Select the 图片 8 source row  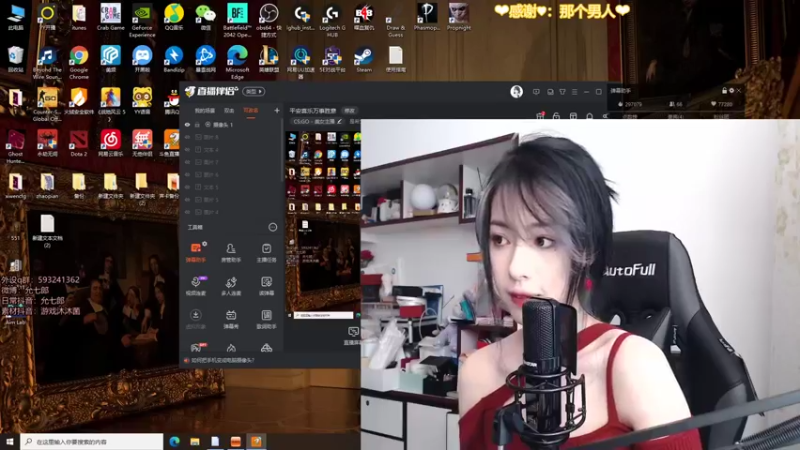(231, 137)
